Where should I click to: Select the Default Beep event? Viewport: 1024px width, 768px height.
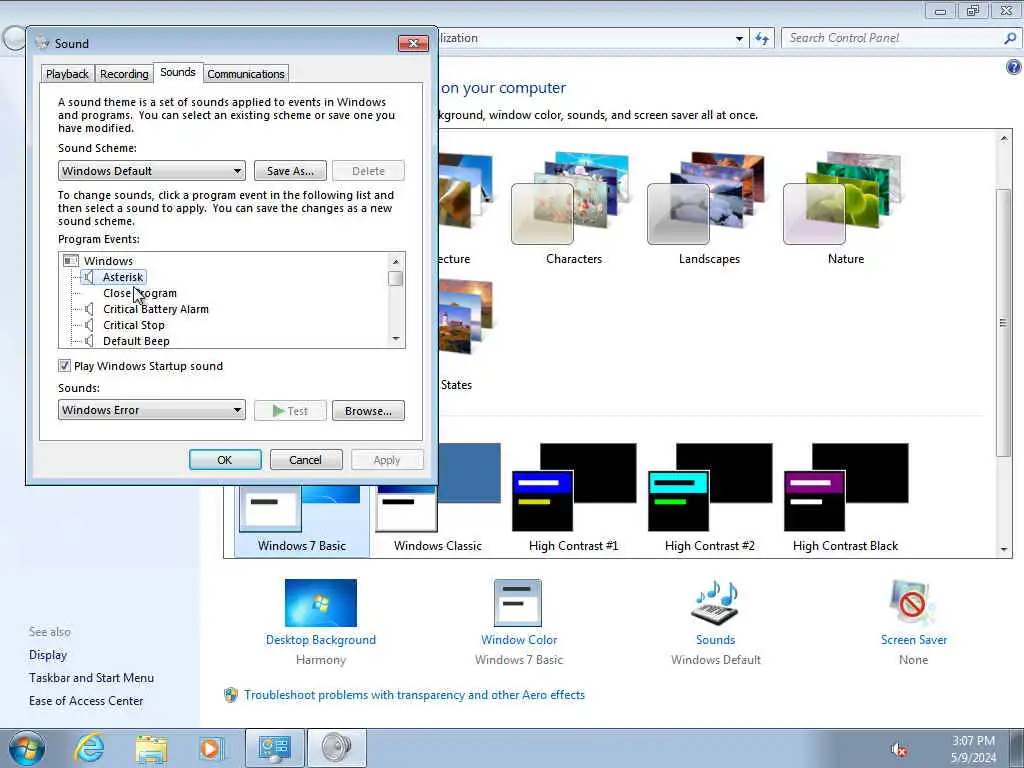pyautogui.click(x=136, y=341)
